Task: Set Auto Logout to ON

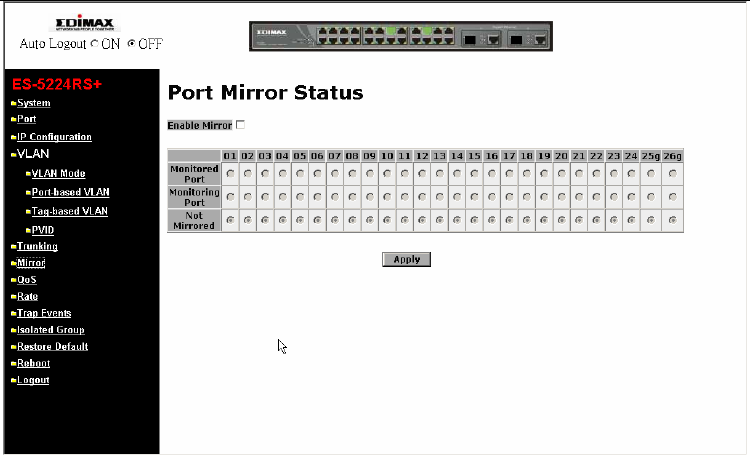Action: (94, 44)
